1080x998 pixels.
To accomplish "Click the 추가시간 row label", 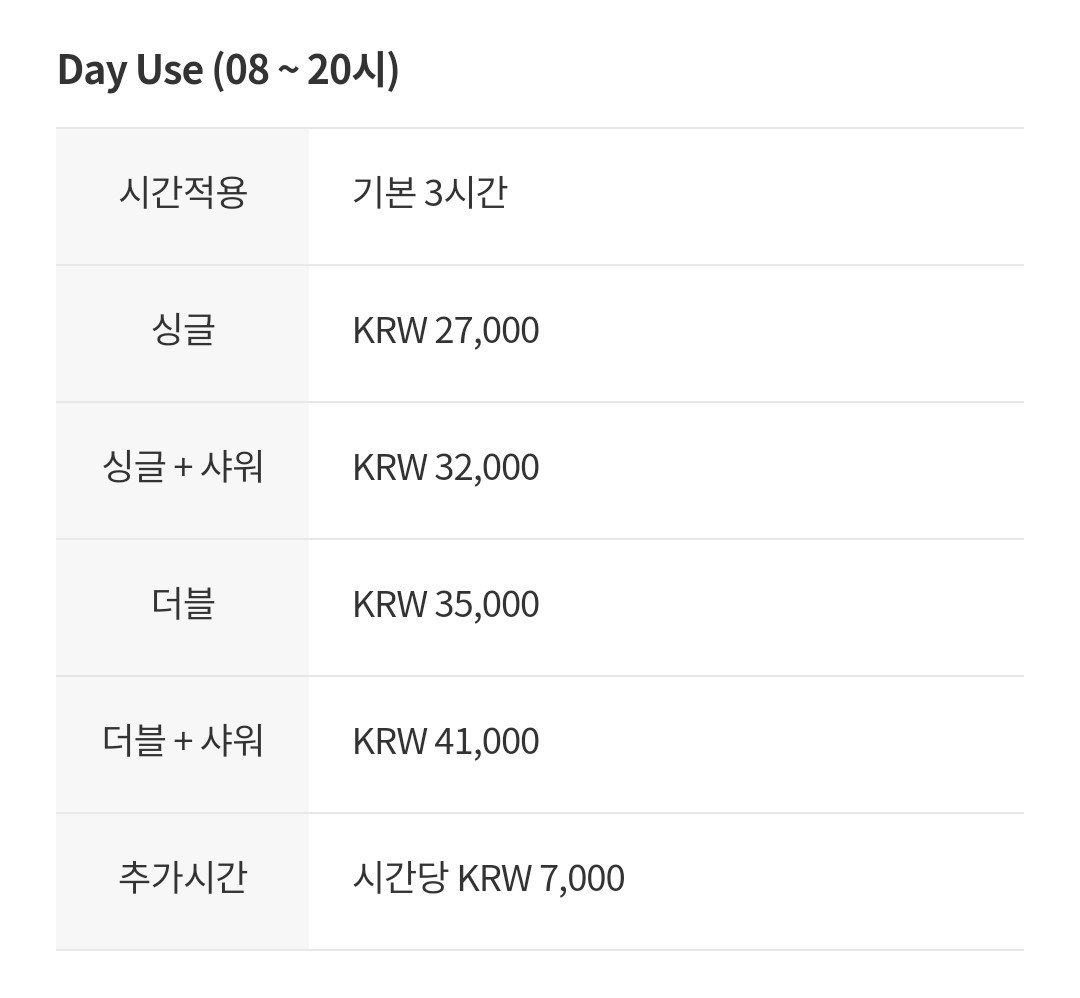I will click(182, 878).
